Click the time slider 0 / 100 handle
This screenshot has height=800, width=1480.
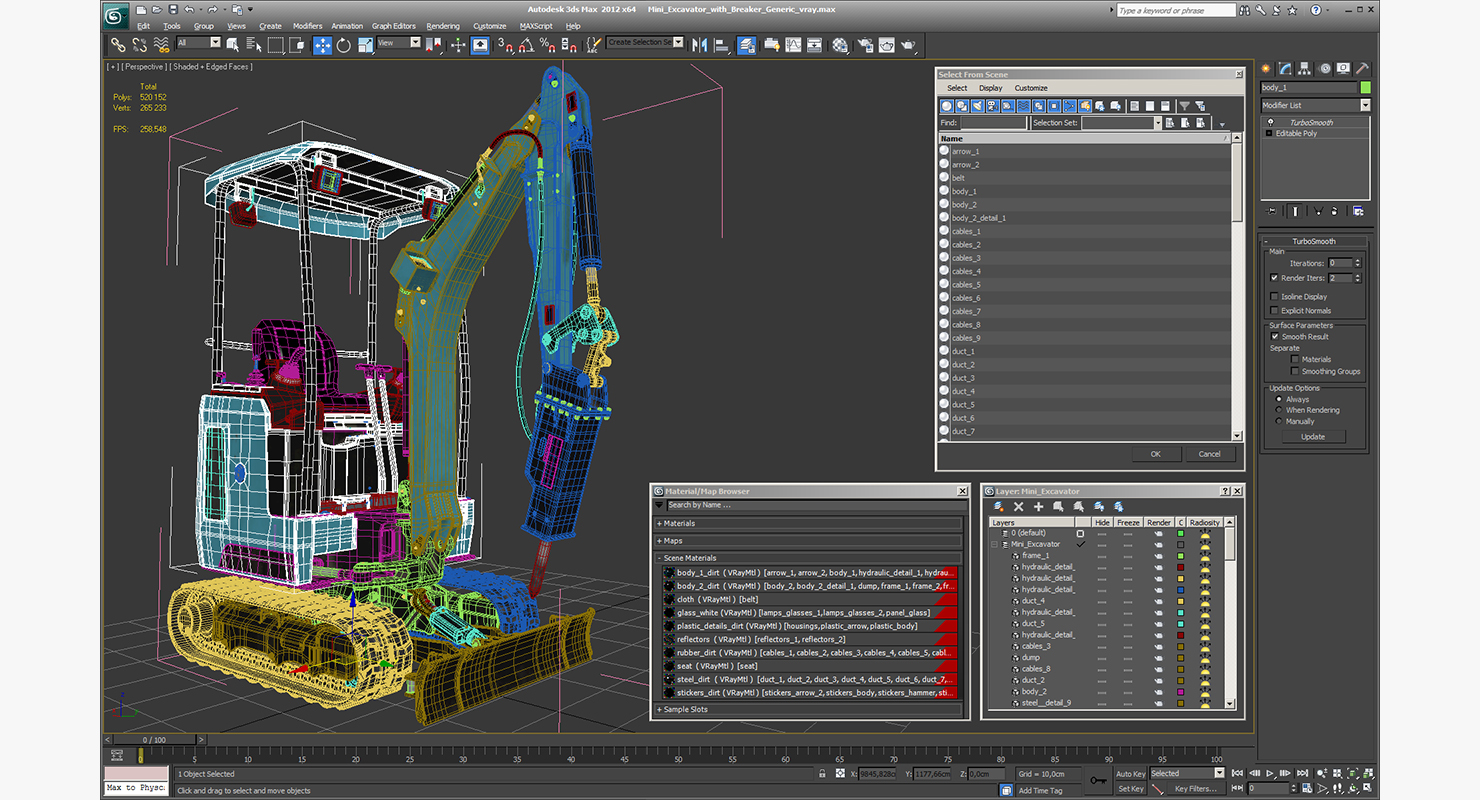(153, 740)
